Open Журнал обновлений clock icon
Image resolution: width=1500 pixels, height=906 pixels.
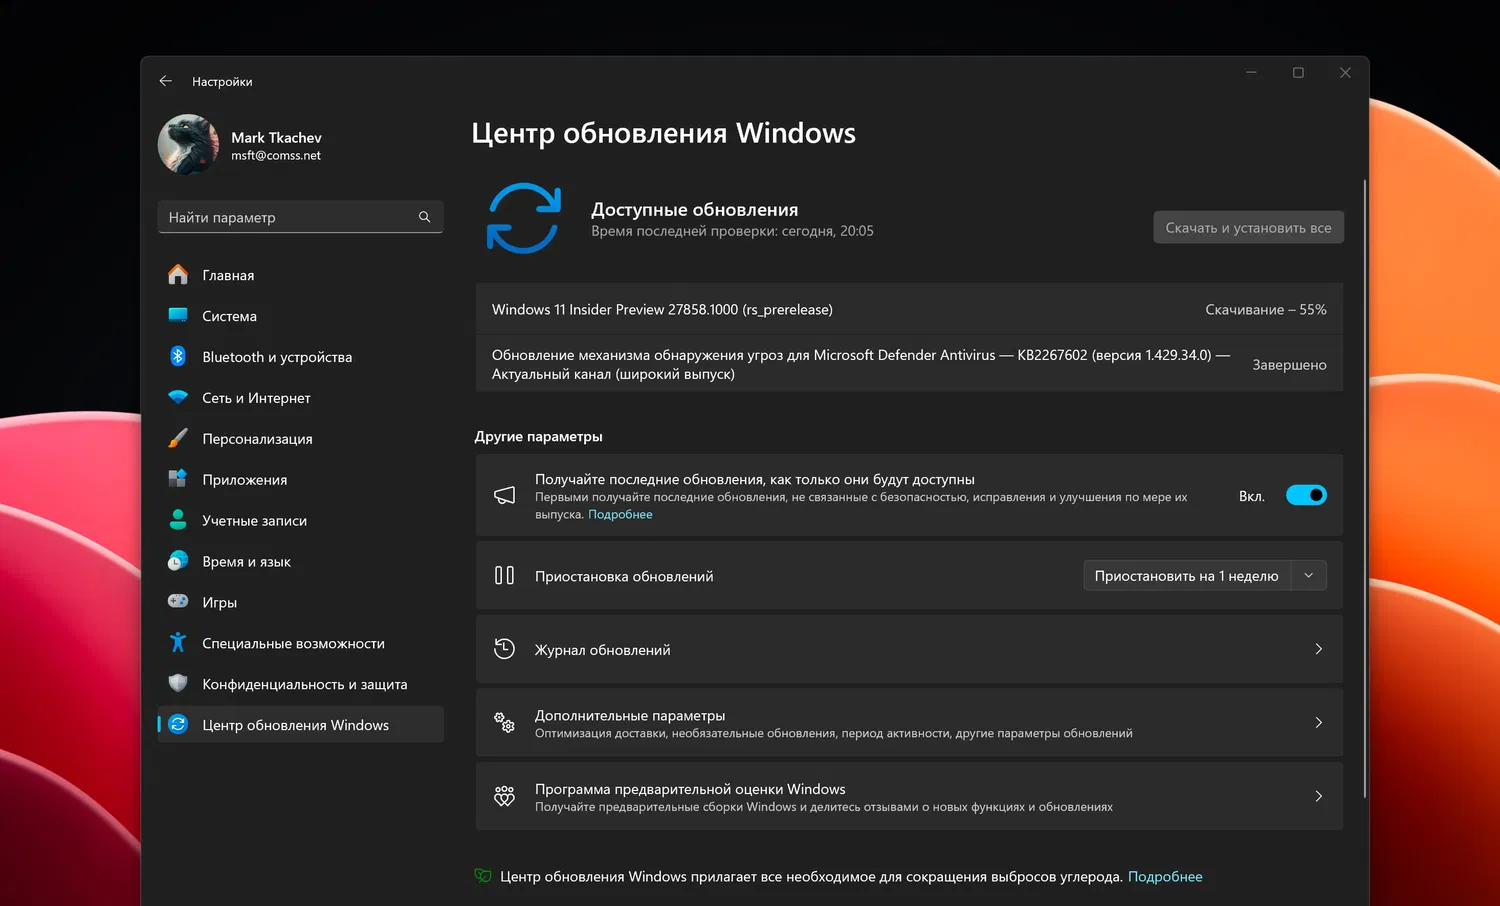coord(504,648)
